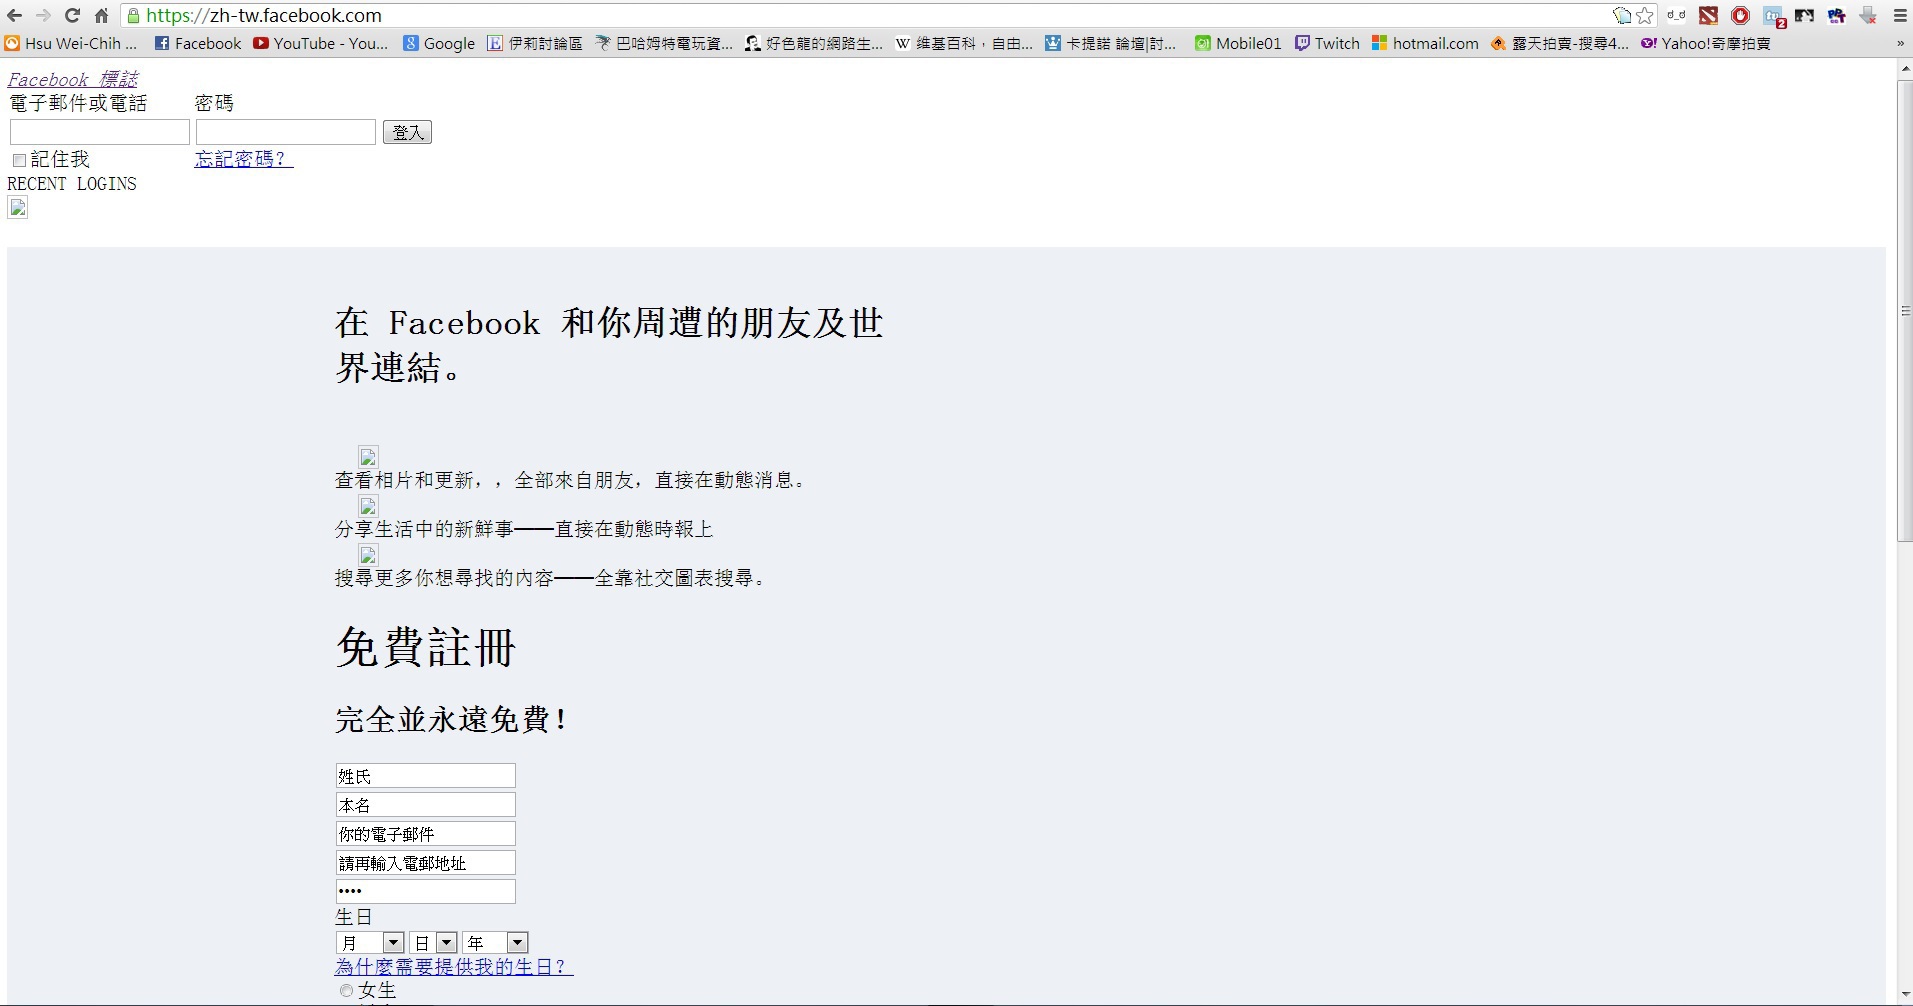Open the 為什麼需要提供我的生日? link
Image resolution: width=1913 pixels, height=1006 pixels.
(x=454, y=967)
